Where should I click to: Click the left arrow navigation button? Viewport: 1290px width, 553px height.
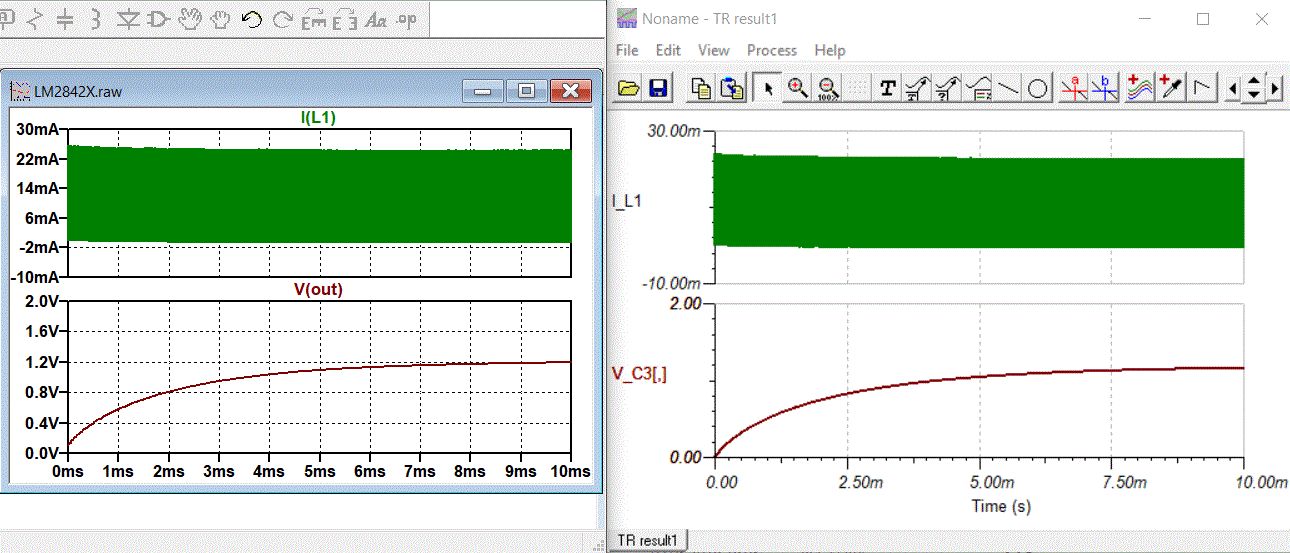pyautogui.click(x=1232, y=88)
